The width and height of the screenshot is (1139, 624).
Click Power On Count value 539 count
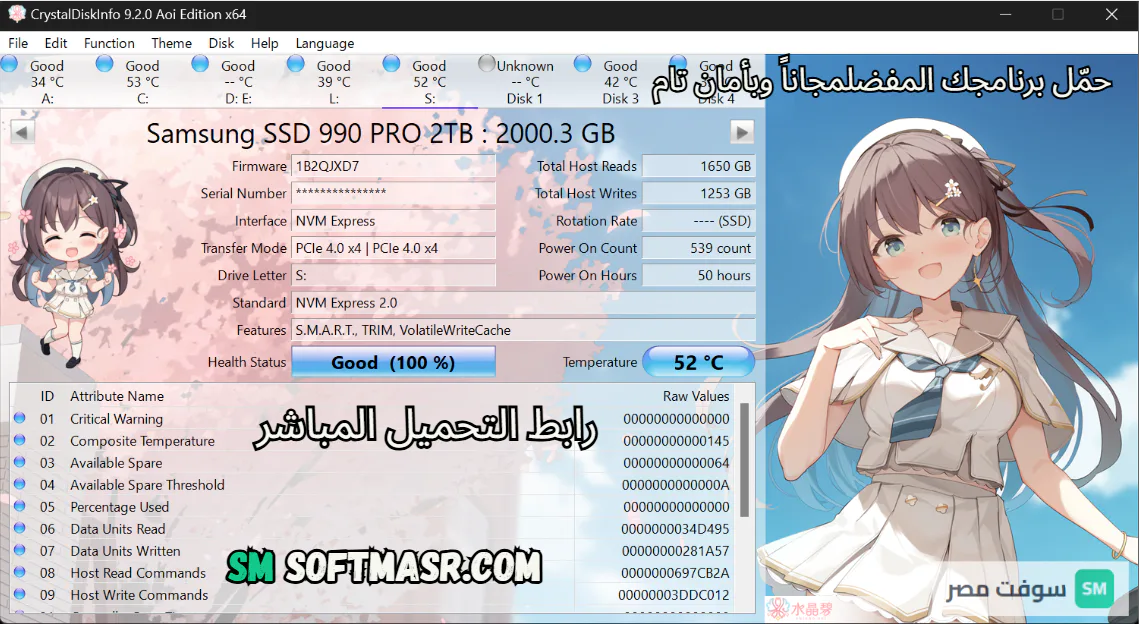(698, 248)
